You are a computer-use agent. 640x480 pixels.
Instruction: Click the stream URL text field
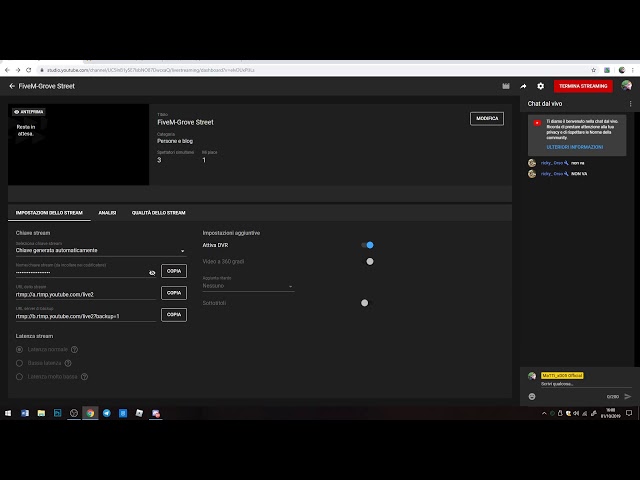(x=86, y=294)
